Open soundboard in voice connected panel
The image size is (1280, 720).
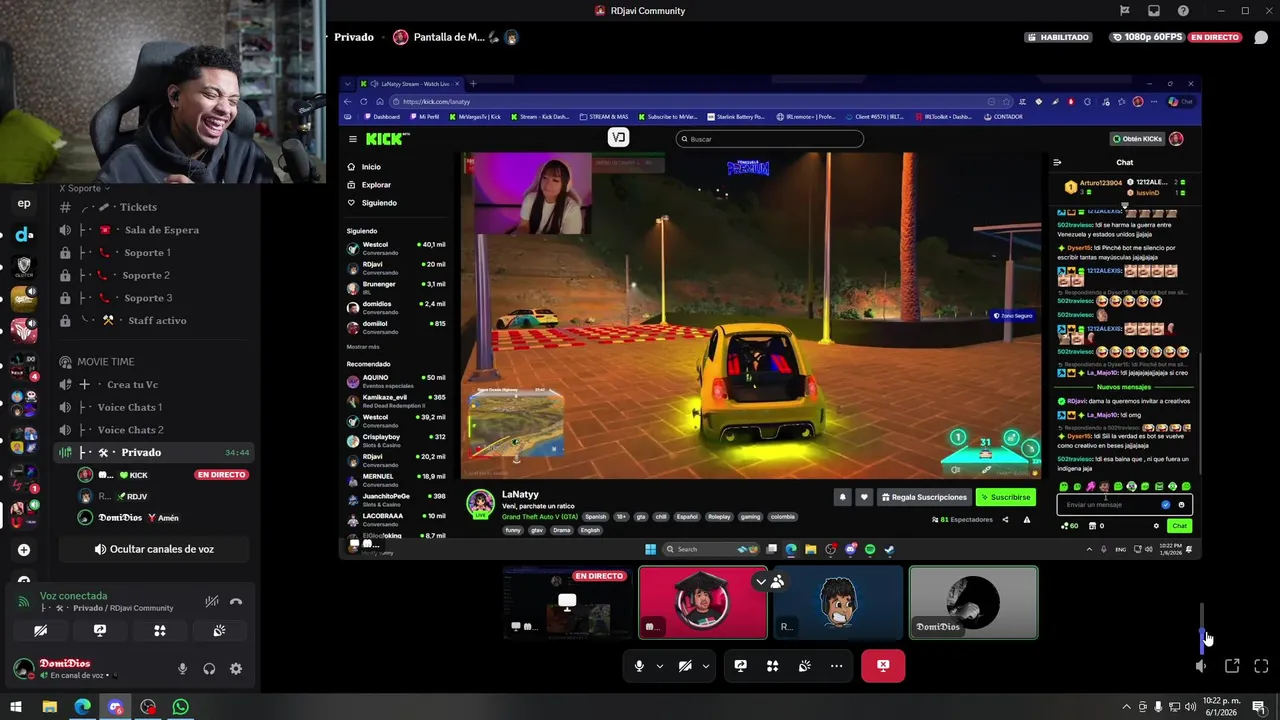(x=219, y=631)
